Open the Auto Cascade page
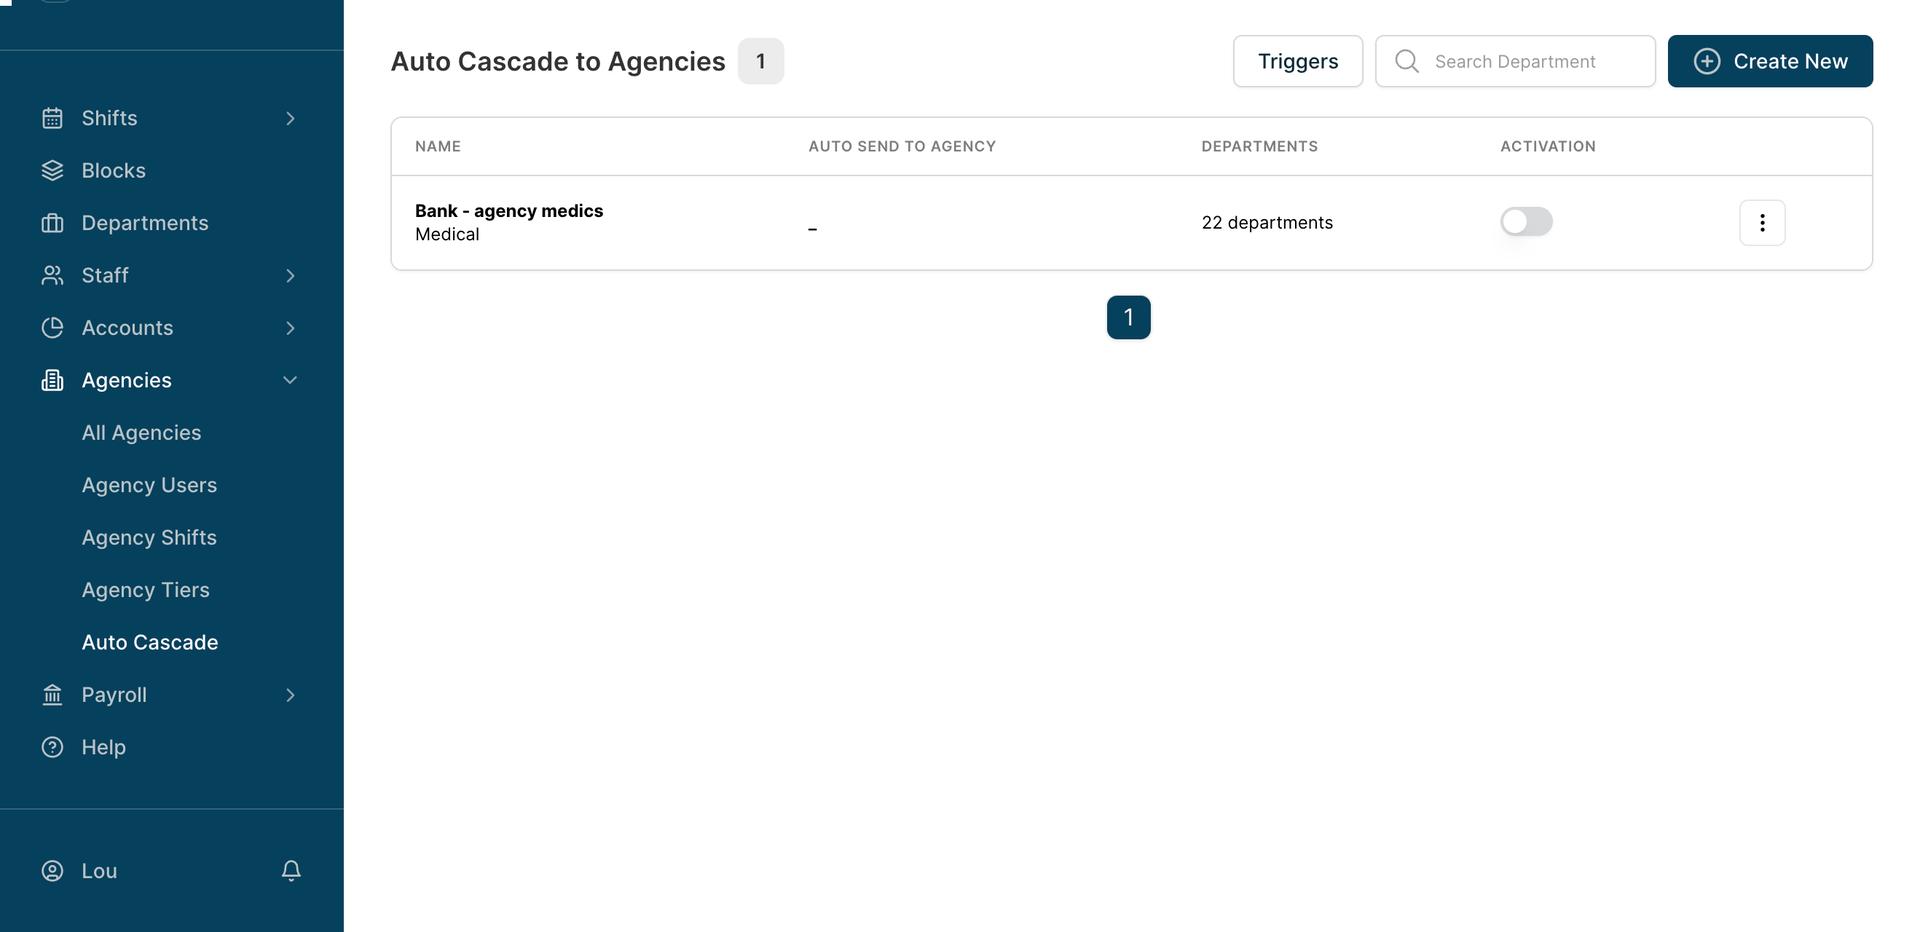Image resolution: width=1920 pixels, height=932 pixels. click(150, 641)
